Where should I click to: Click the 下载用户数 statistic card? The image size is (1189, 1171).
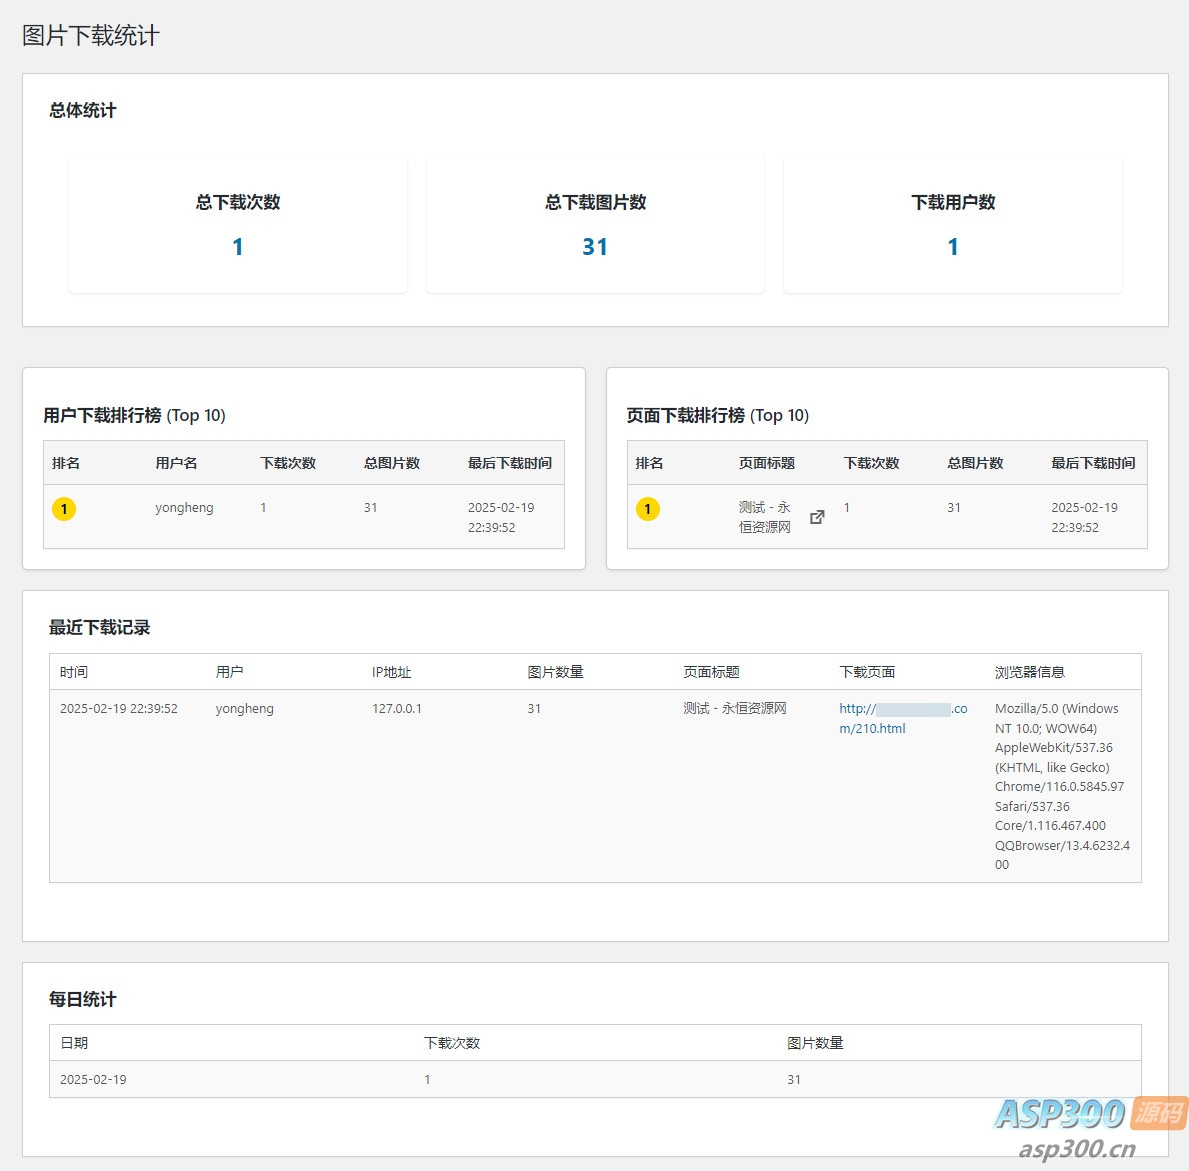pyautogui.click(x=952, y=224)
